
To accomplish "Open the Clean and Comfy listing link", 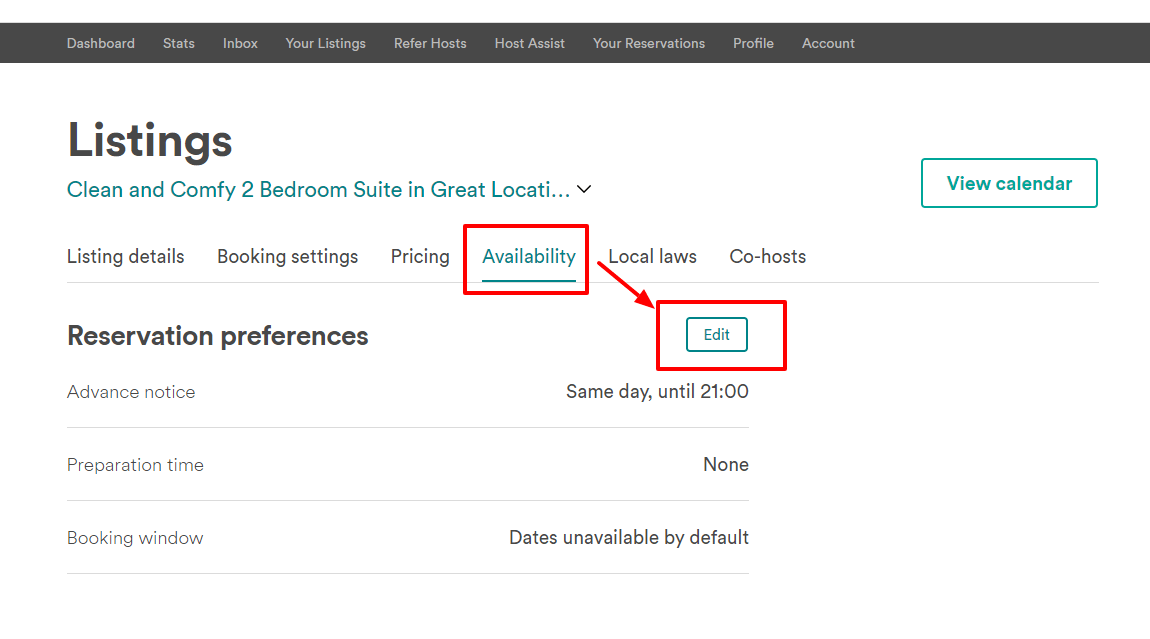I will click(318, 189).
